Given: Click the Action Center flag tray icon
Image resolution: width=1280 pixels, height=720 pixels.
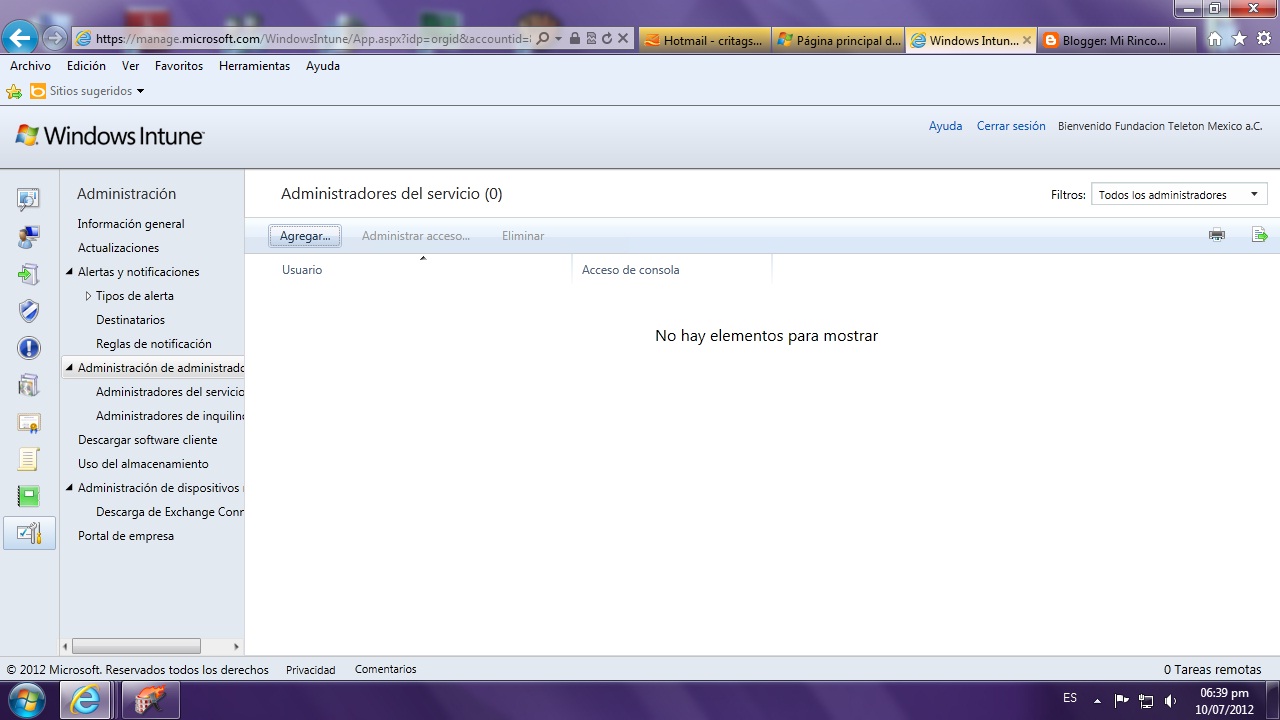Looking at the screenshot, I should click(x=1121, y=700).
